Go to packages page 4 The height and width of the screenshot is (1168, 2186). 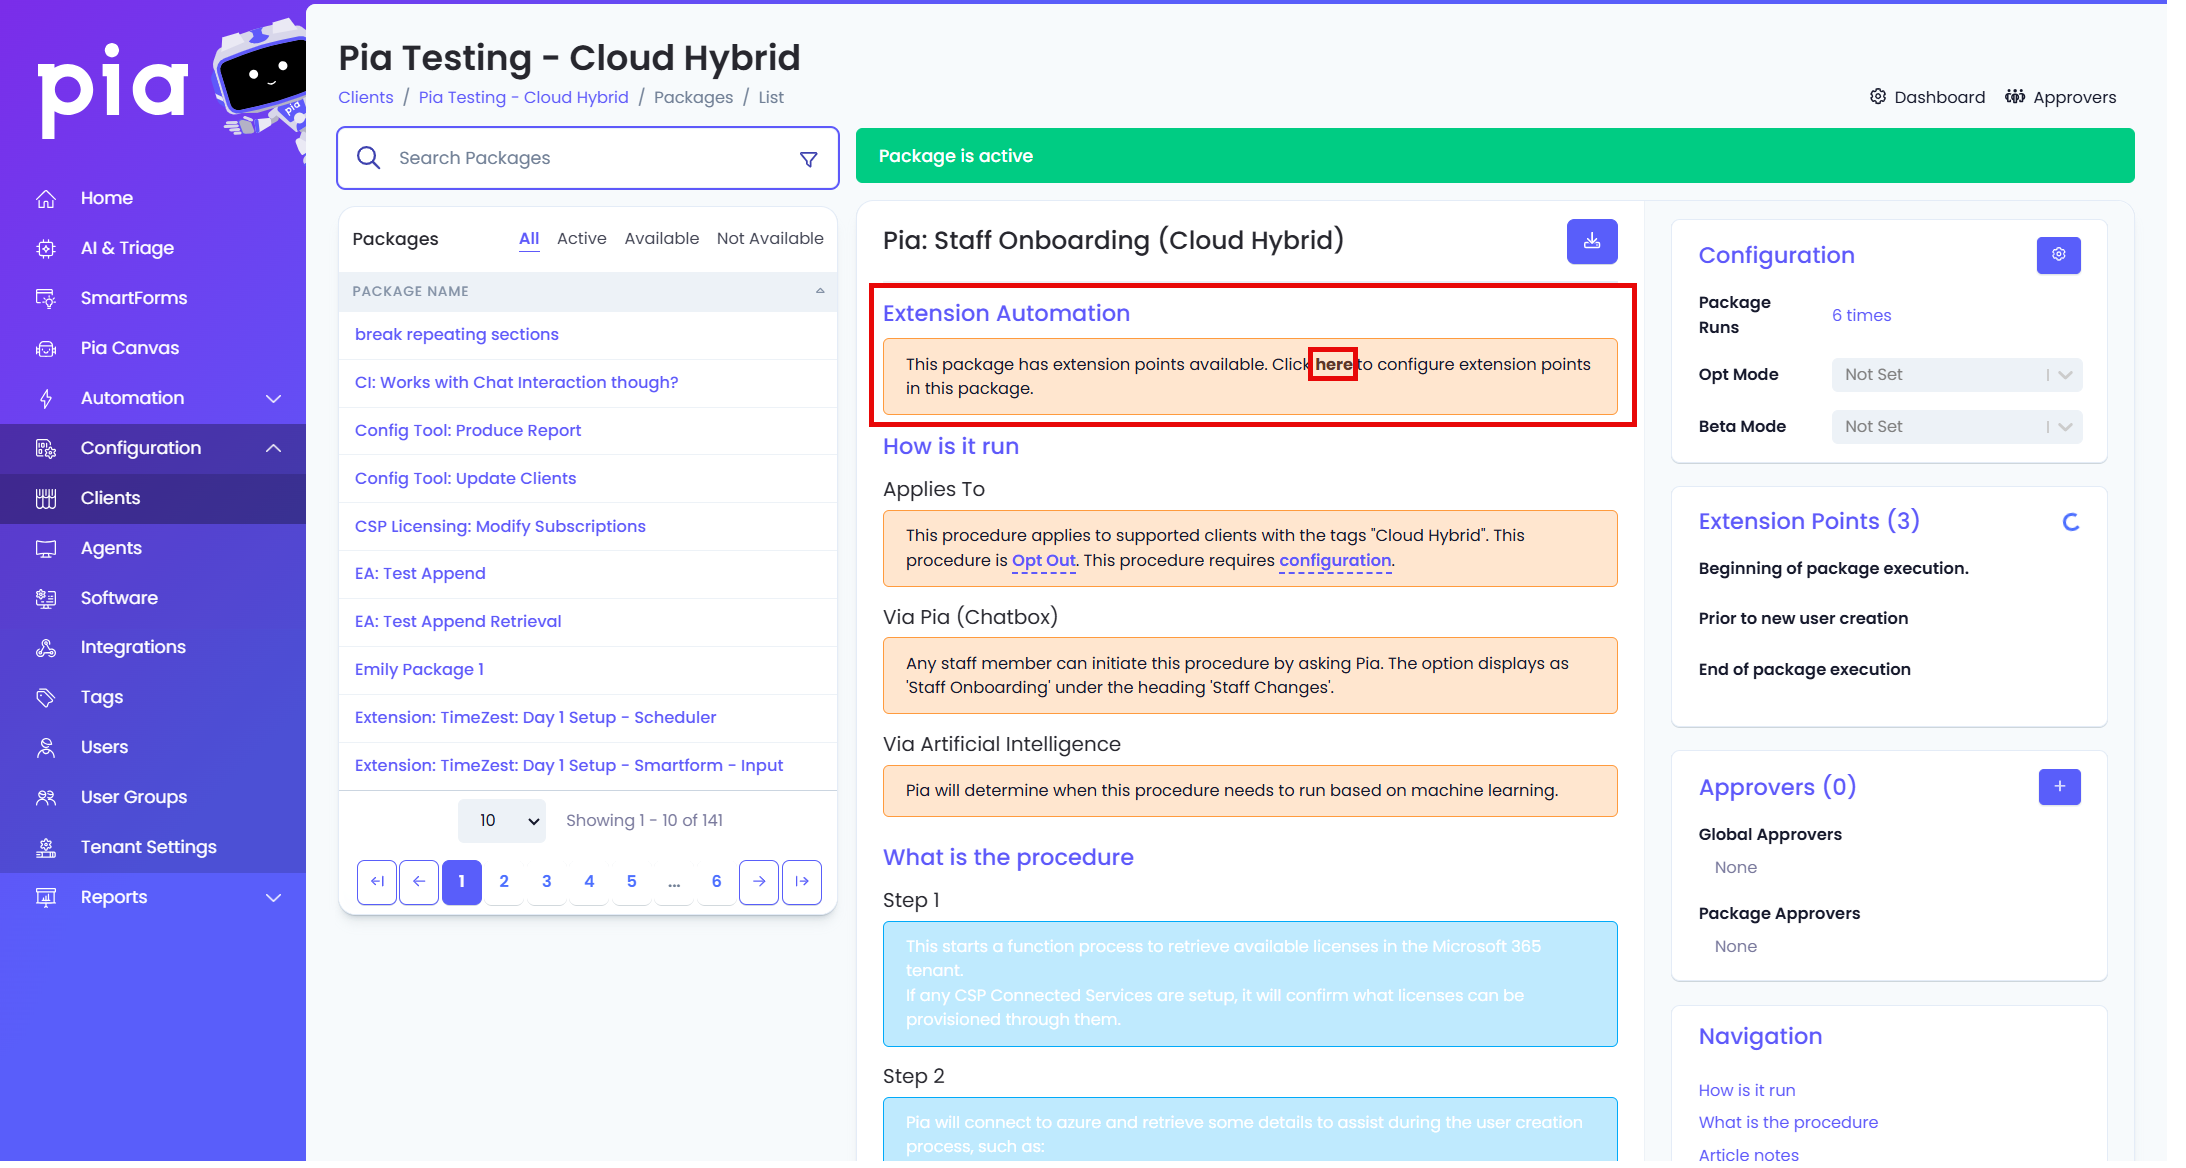[590, 882]
